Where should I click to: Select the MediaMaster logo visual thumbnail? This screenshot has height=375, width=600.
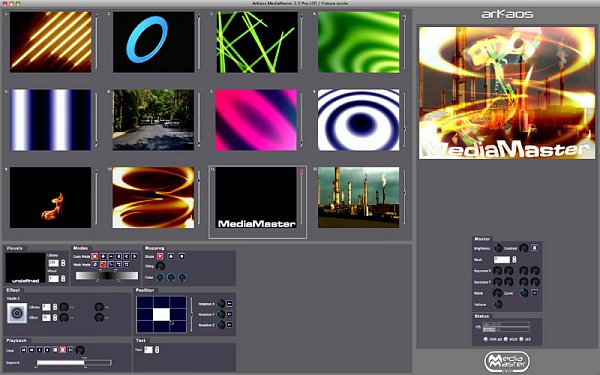[256, 198]
